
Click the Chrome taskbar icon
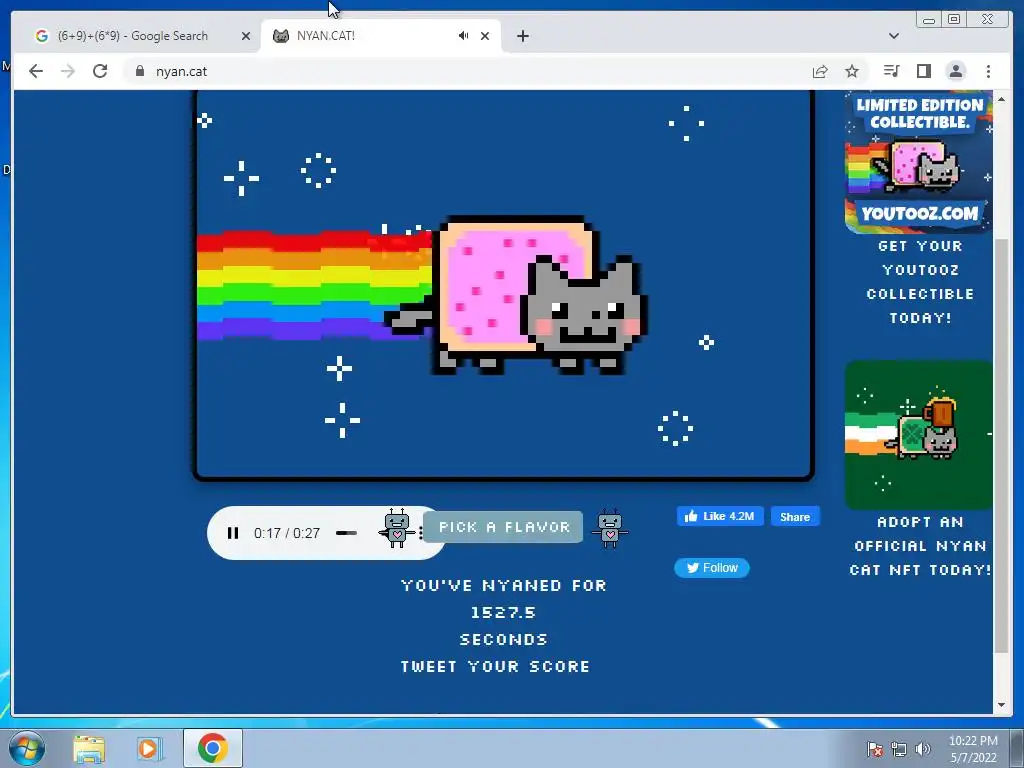(x=213, y=748)
